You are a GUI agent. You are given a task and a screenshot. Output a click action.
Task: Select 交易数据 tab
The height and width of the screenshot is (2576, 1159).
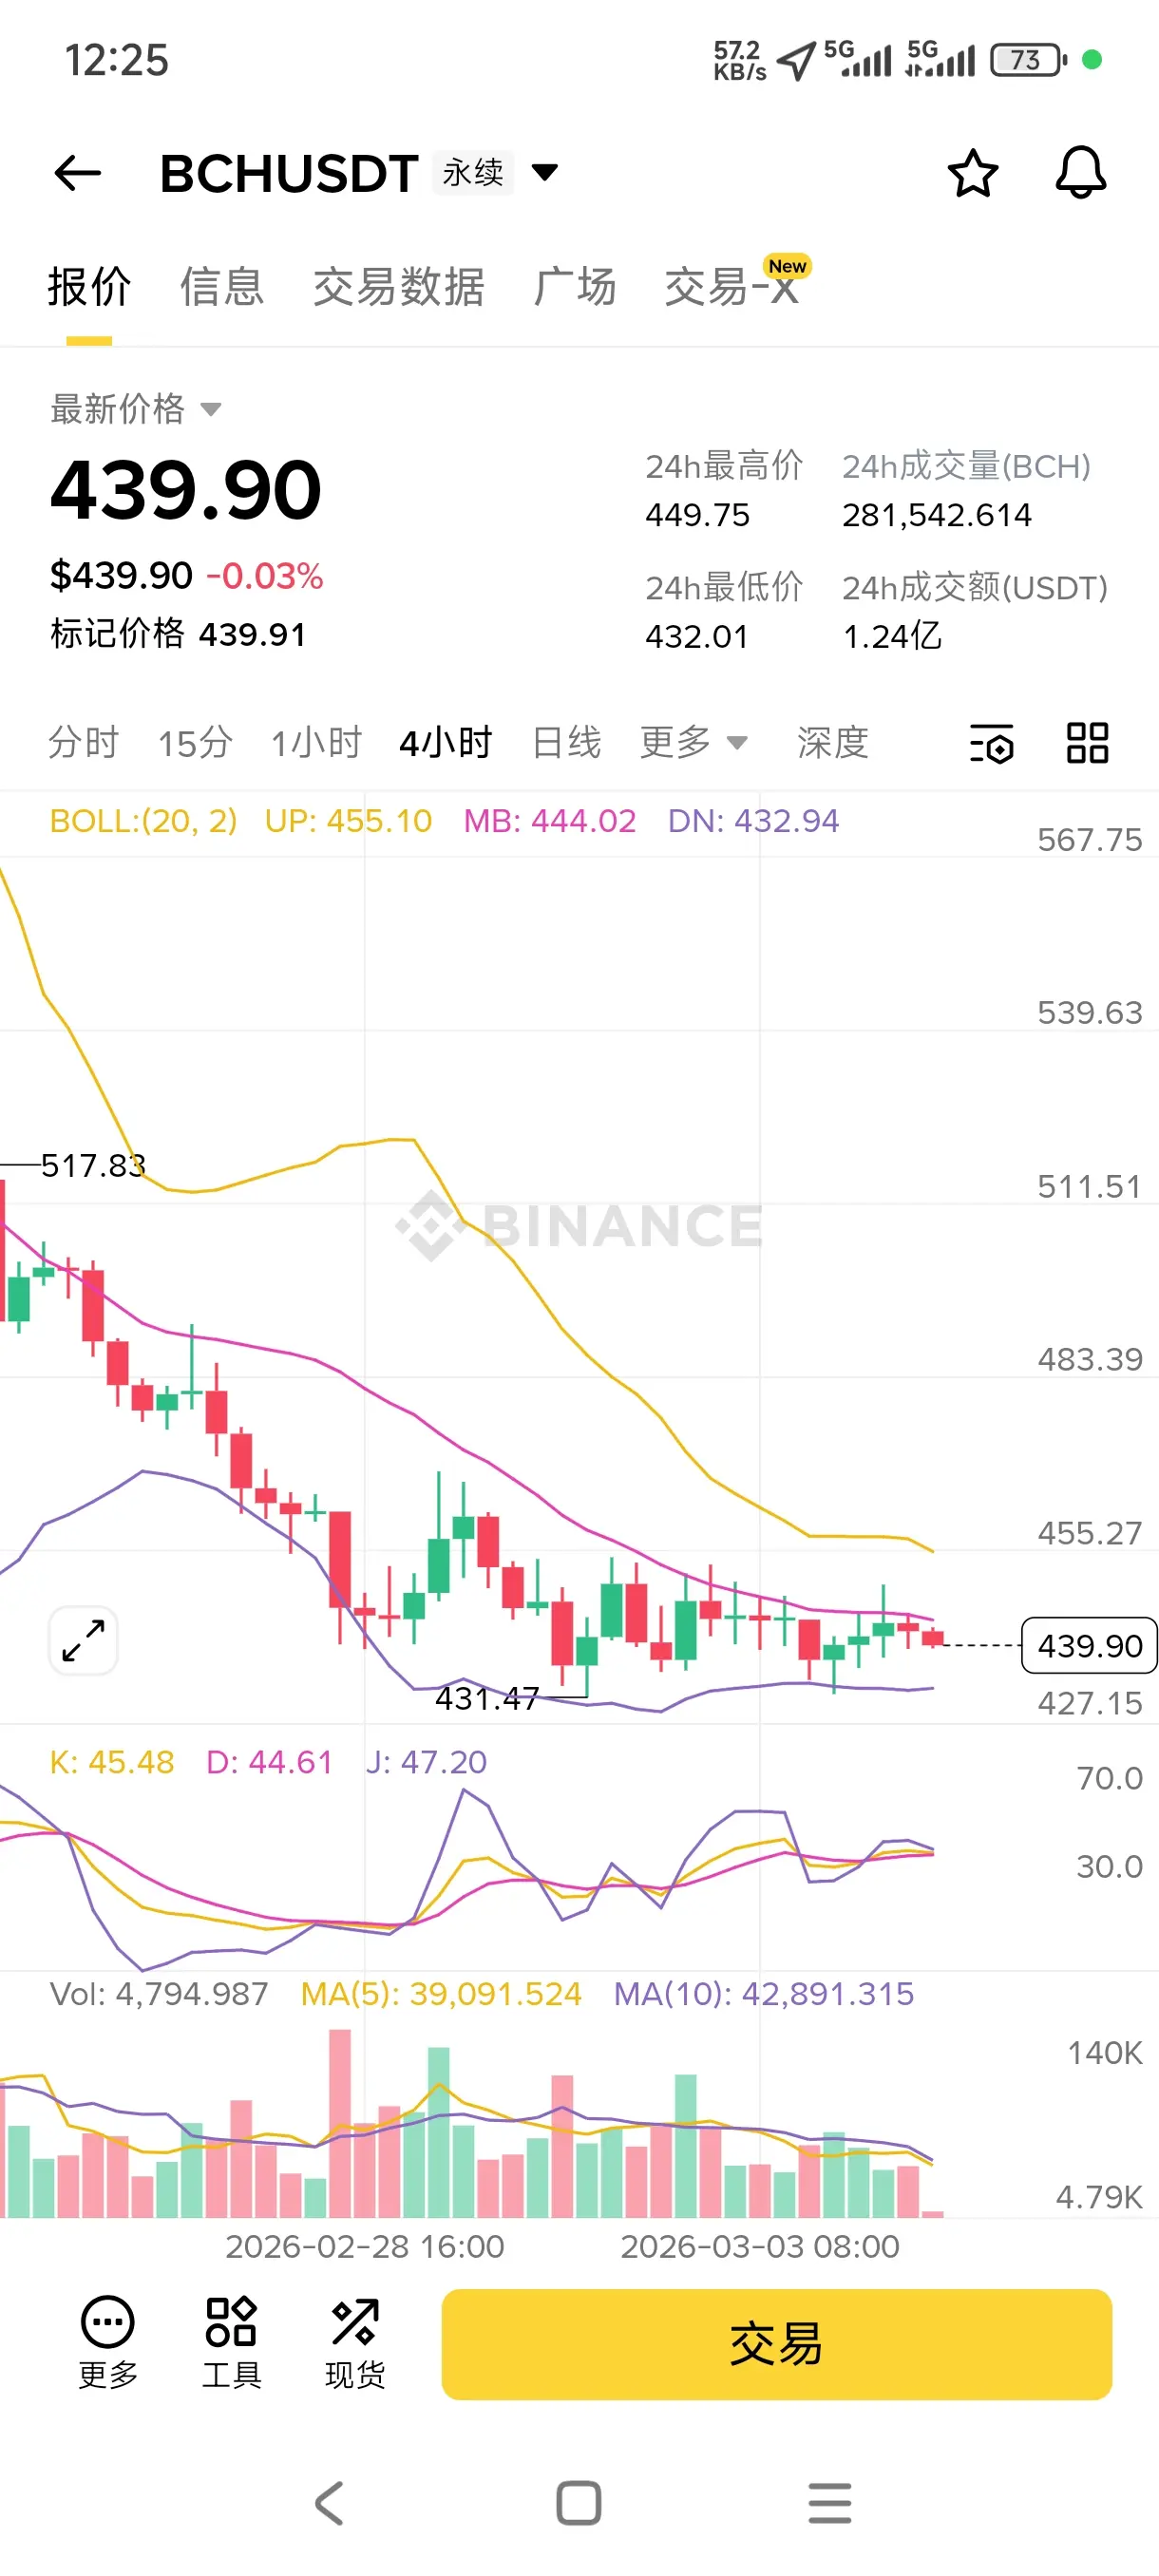(399, 287)
